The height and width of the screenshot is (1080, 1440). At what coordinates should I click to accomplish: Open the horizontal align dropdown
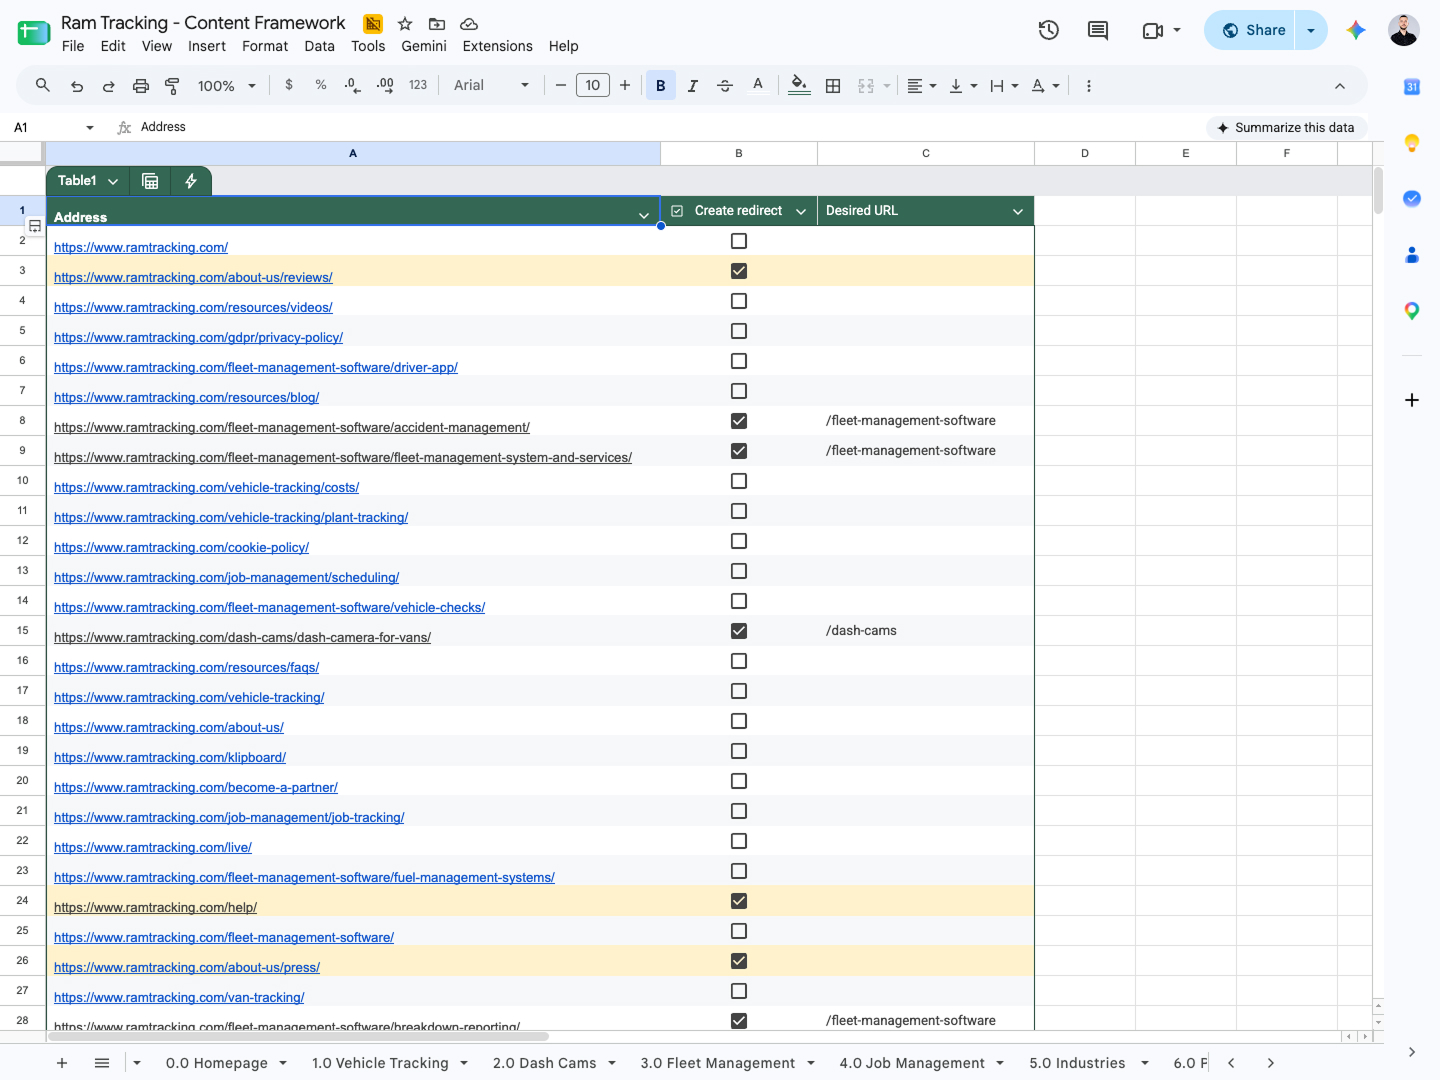click(x=922, y=86)
